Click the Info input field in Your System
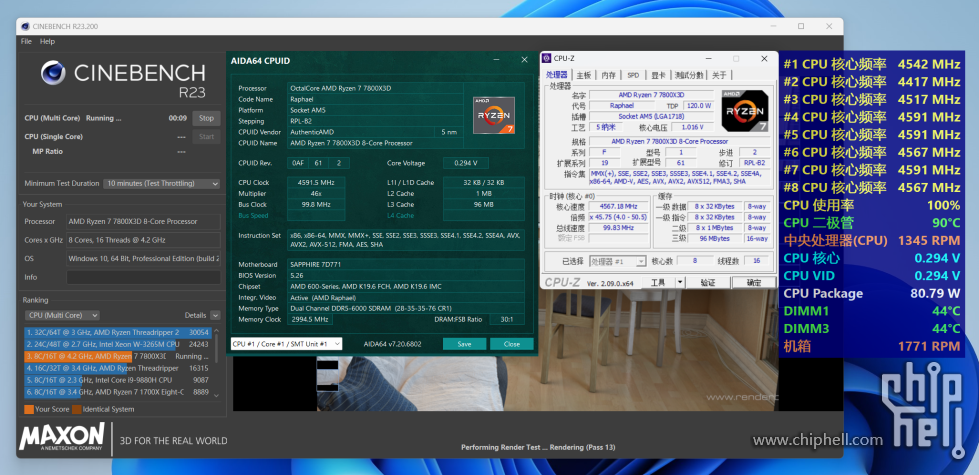This screenshot has height=475, width=979. 143,277
